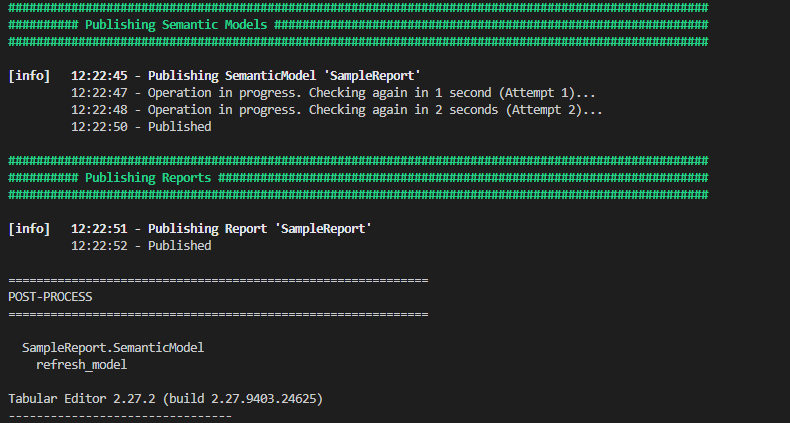Click the 12:22:50 Published line
This screenshot has height=423, width=790.
(141, 126)
